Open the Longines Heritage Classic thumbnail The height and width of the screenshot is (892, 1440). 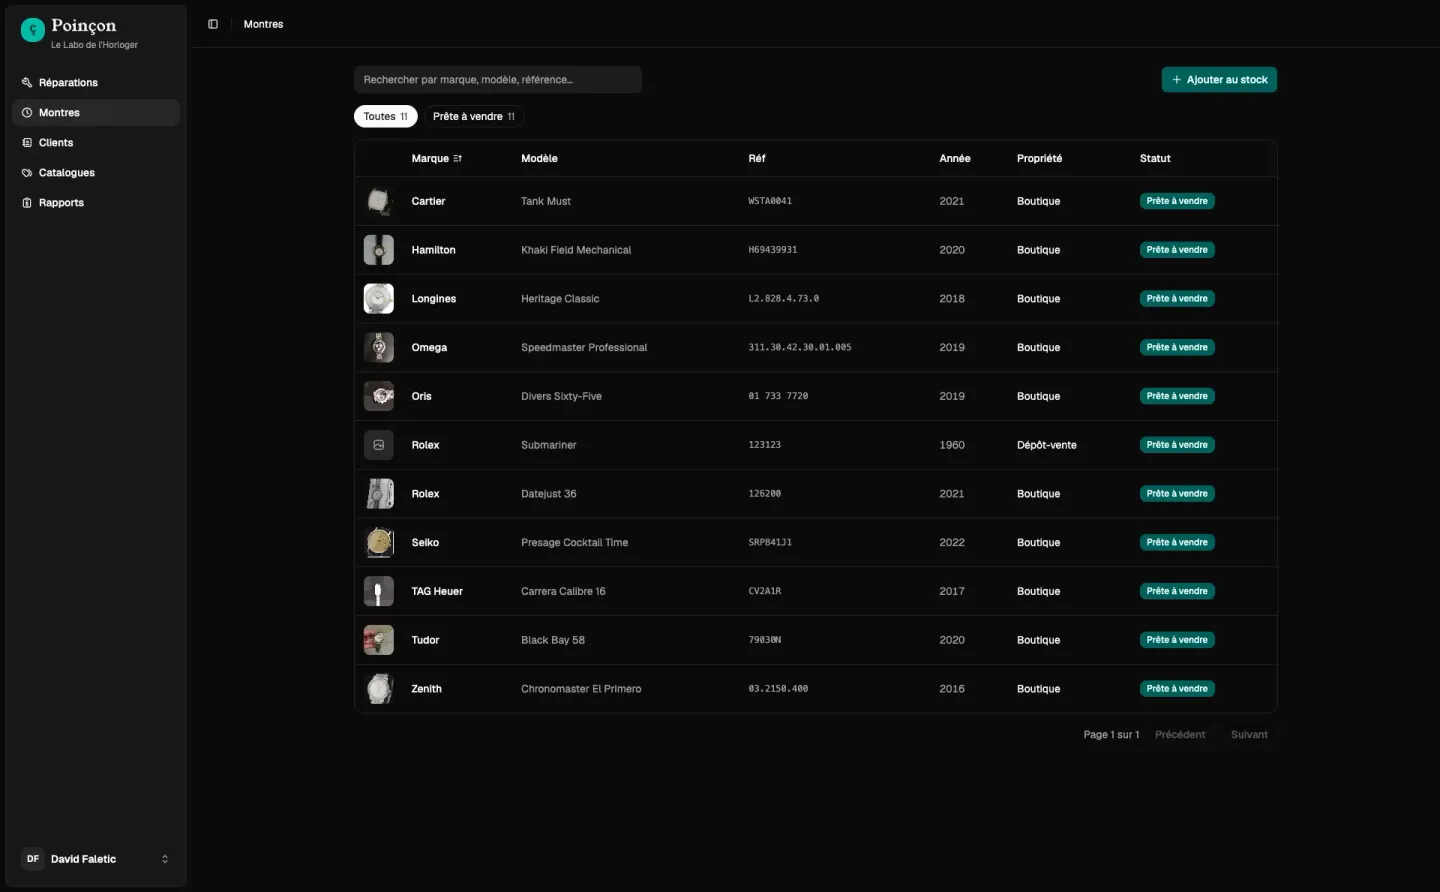point(379,299)
